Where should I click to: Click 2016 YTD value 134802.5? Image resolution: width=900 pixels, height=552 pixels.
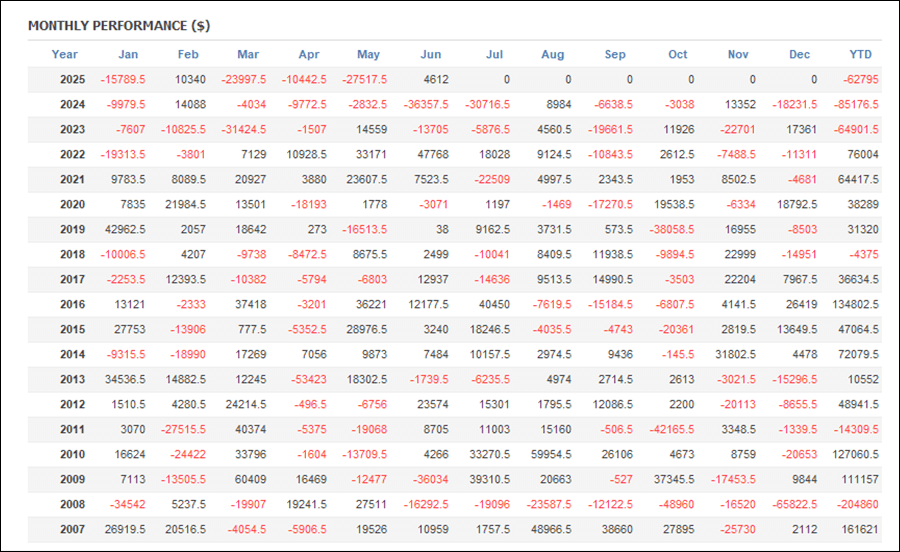[x=855, y=304]
